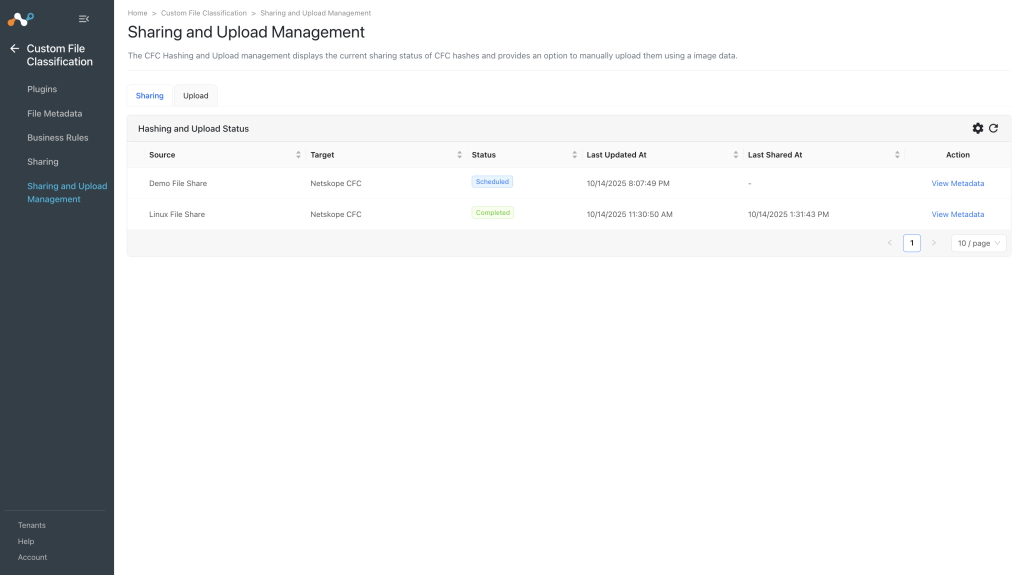The height and width of the screenshot is (575, 1024).
Task: Click the Home breadcrumb link
Action: [x=137, y=13]
